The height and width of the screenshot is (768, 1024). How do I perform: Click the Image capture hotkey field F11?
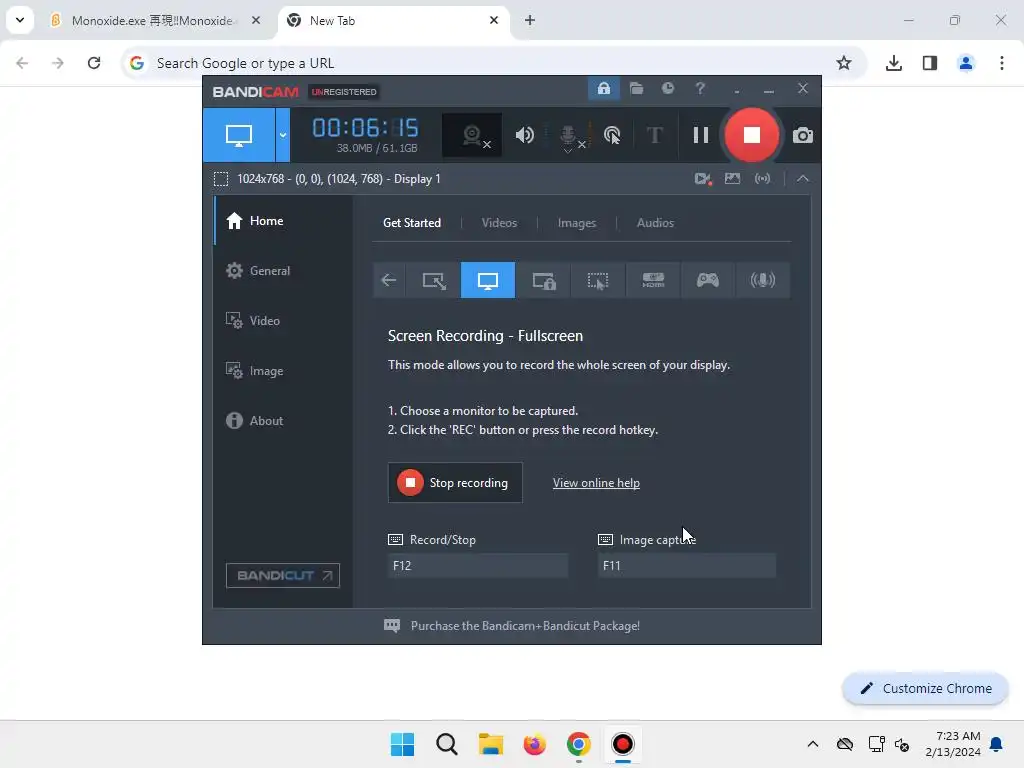[686, 566]
